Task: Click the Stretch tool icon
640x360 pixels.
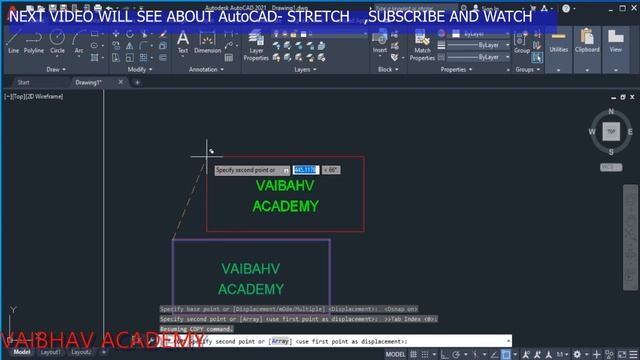Action: (116, 58)
